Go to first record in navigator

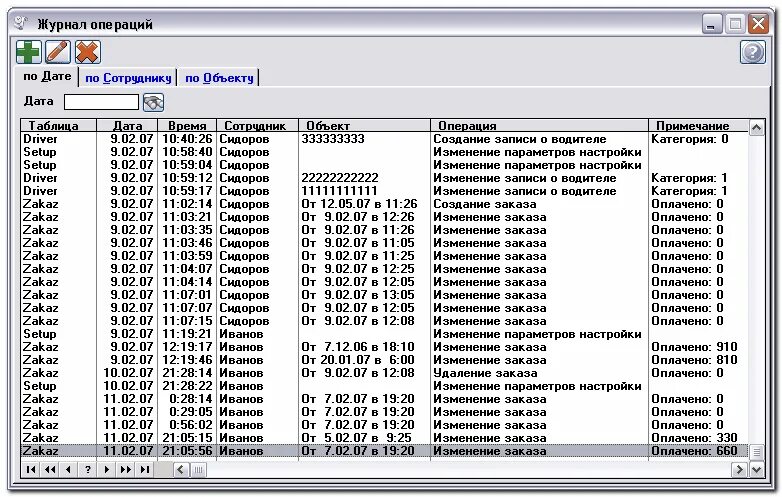point(31,469)
